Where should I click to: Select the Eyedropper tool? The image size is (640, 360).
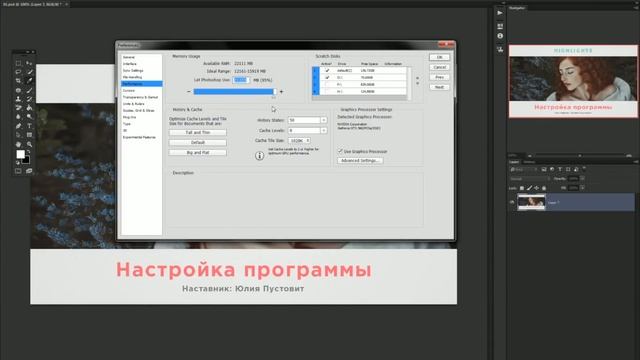point(29,81)
